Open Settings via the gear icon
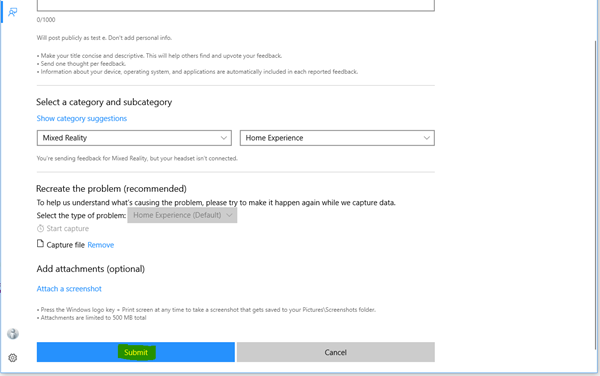Screen dimensions: 600x376 click(x=13, y=358)
